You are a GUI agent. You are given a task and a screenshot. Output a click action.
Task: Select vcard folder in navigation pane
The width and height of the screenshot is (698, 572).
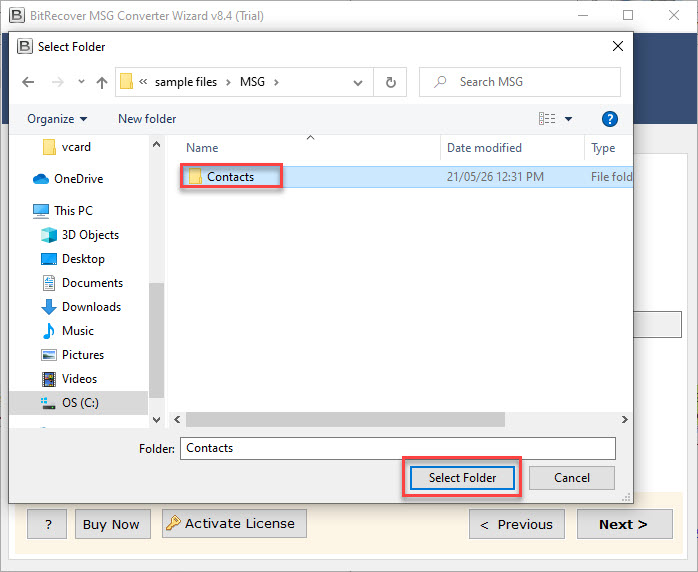(x=67, y=147)
